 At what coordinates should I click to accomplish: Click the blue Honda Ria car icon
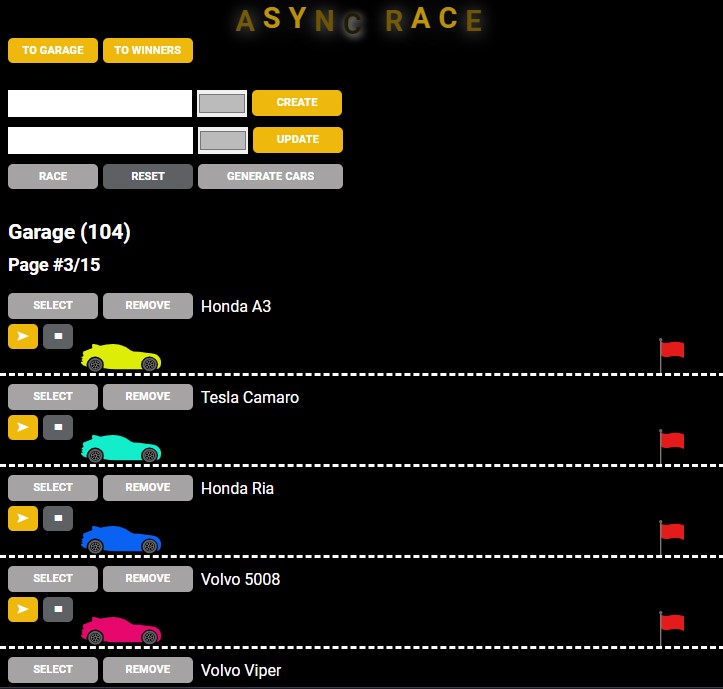(x=121, y=539)
